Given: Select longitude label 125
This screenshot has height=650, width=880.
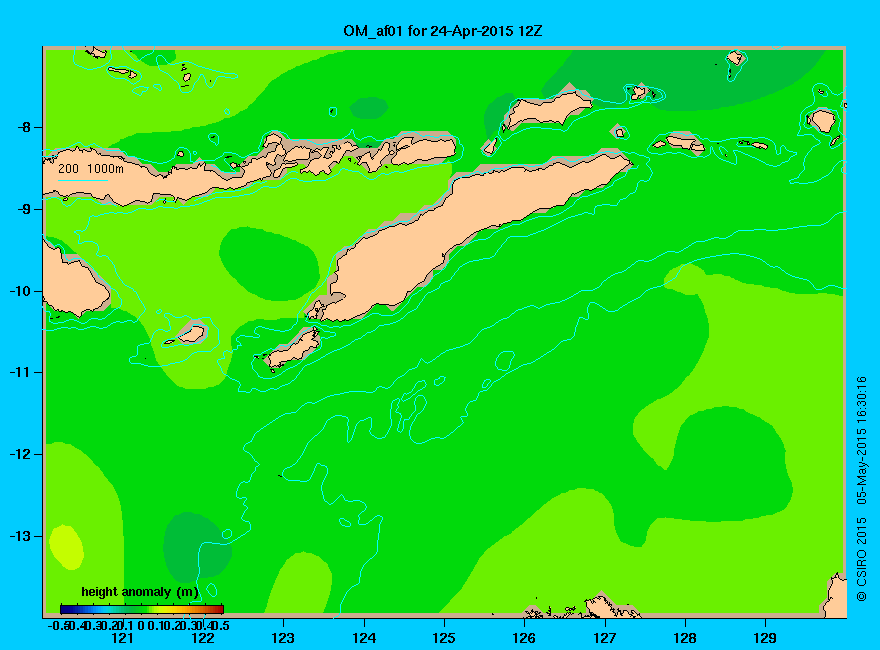Looking at the screenshot, I should pyautogui.click(x=444, y=638).
